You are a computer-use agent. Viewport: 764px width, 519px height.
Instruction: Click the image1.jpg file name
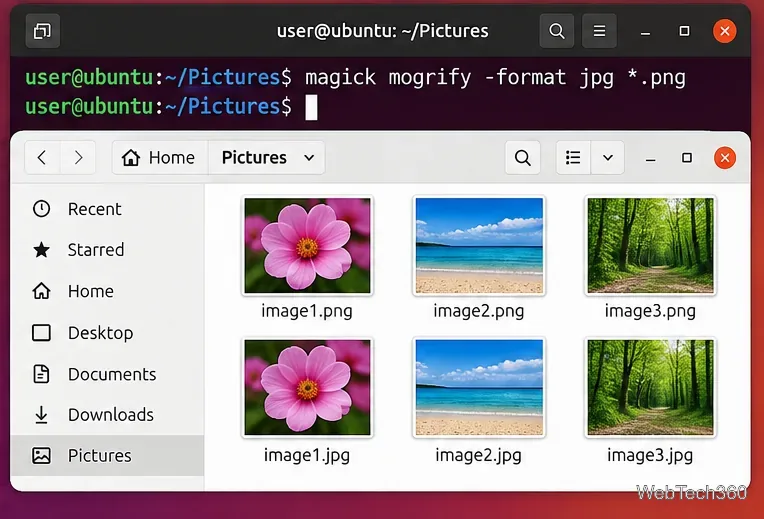click(x=307, y=456)
